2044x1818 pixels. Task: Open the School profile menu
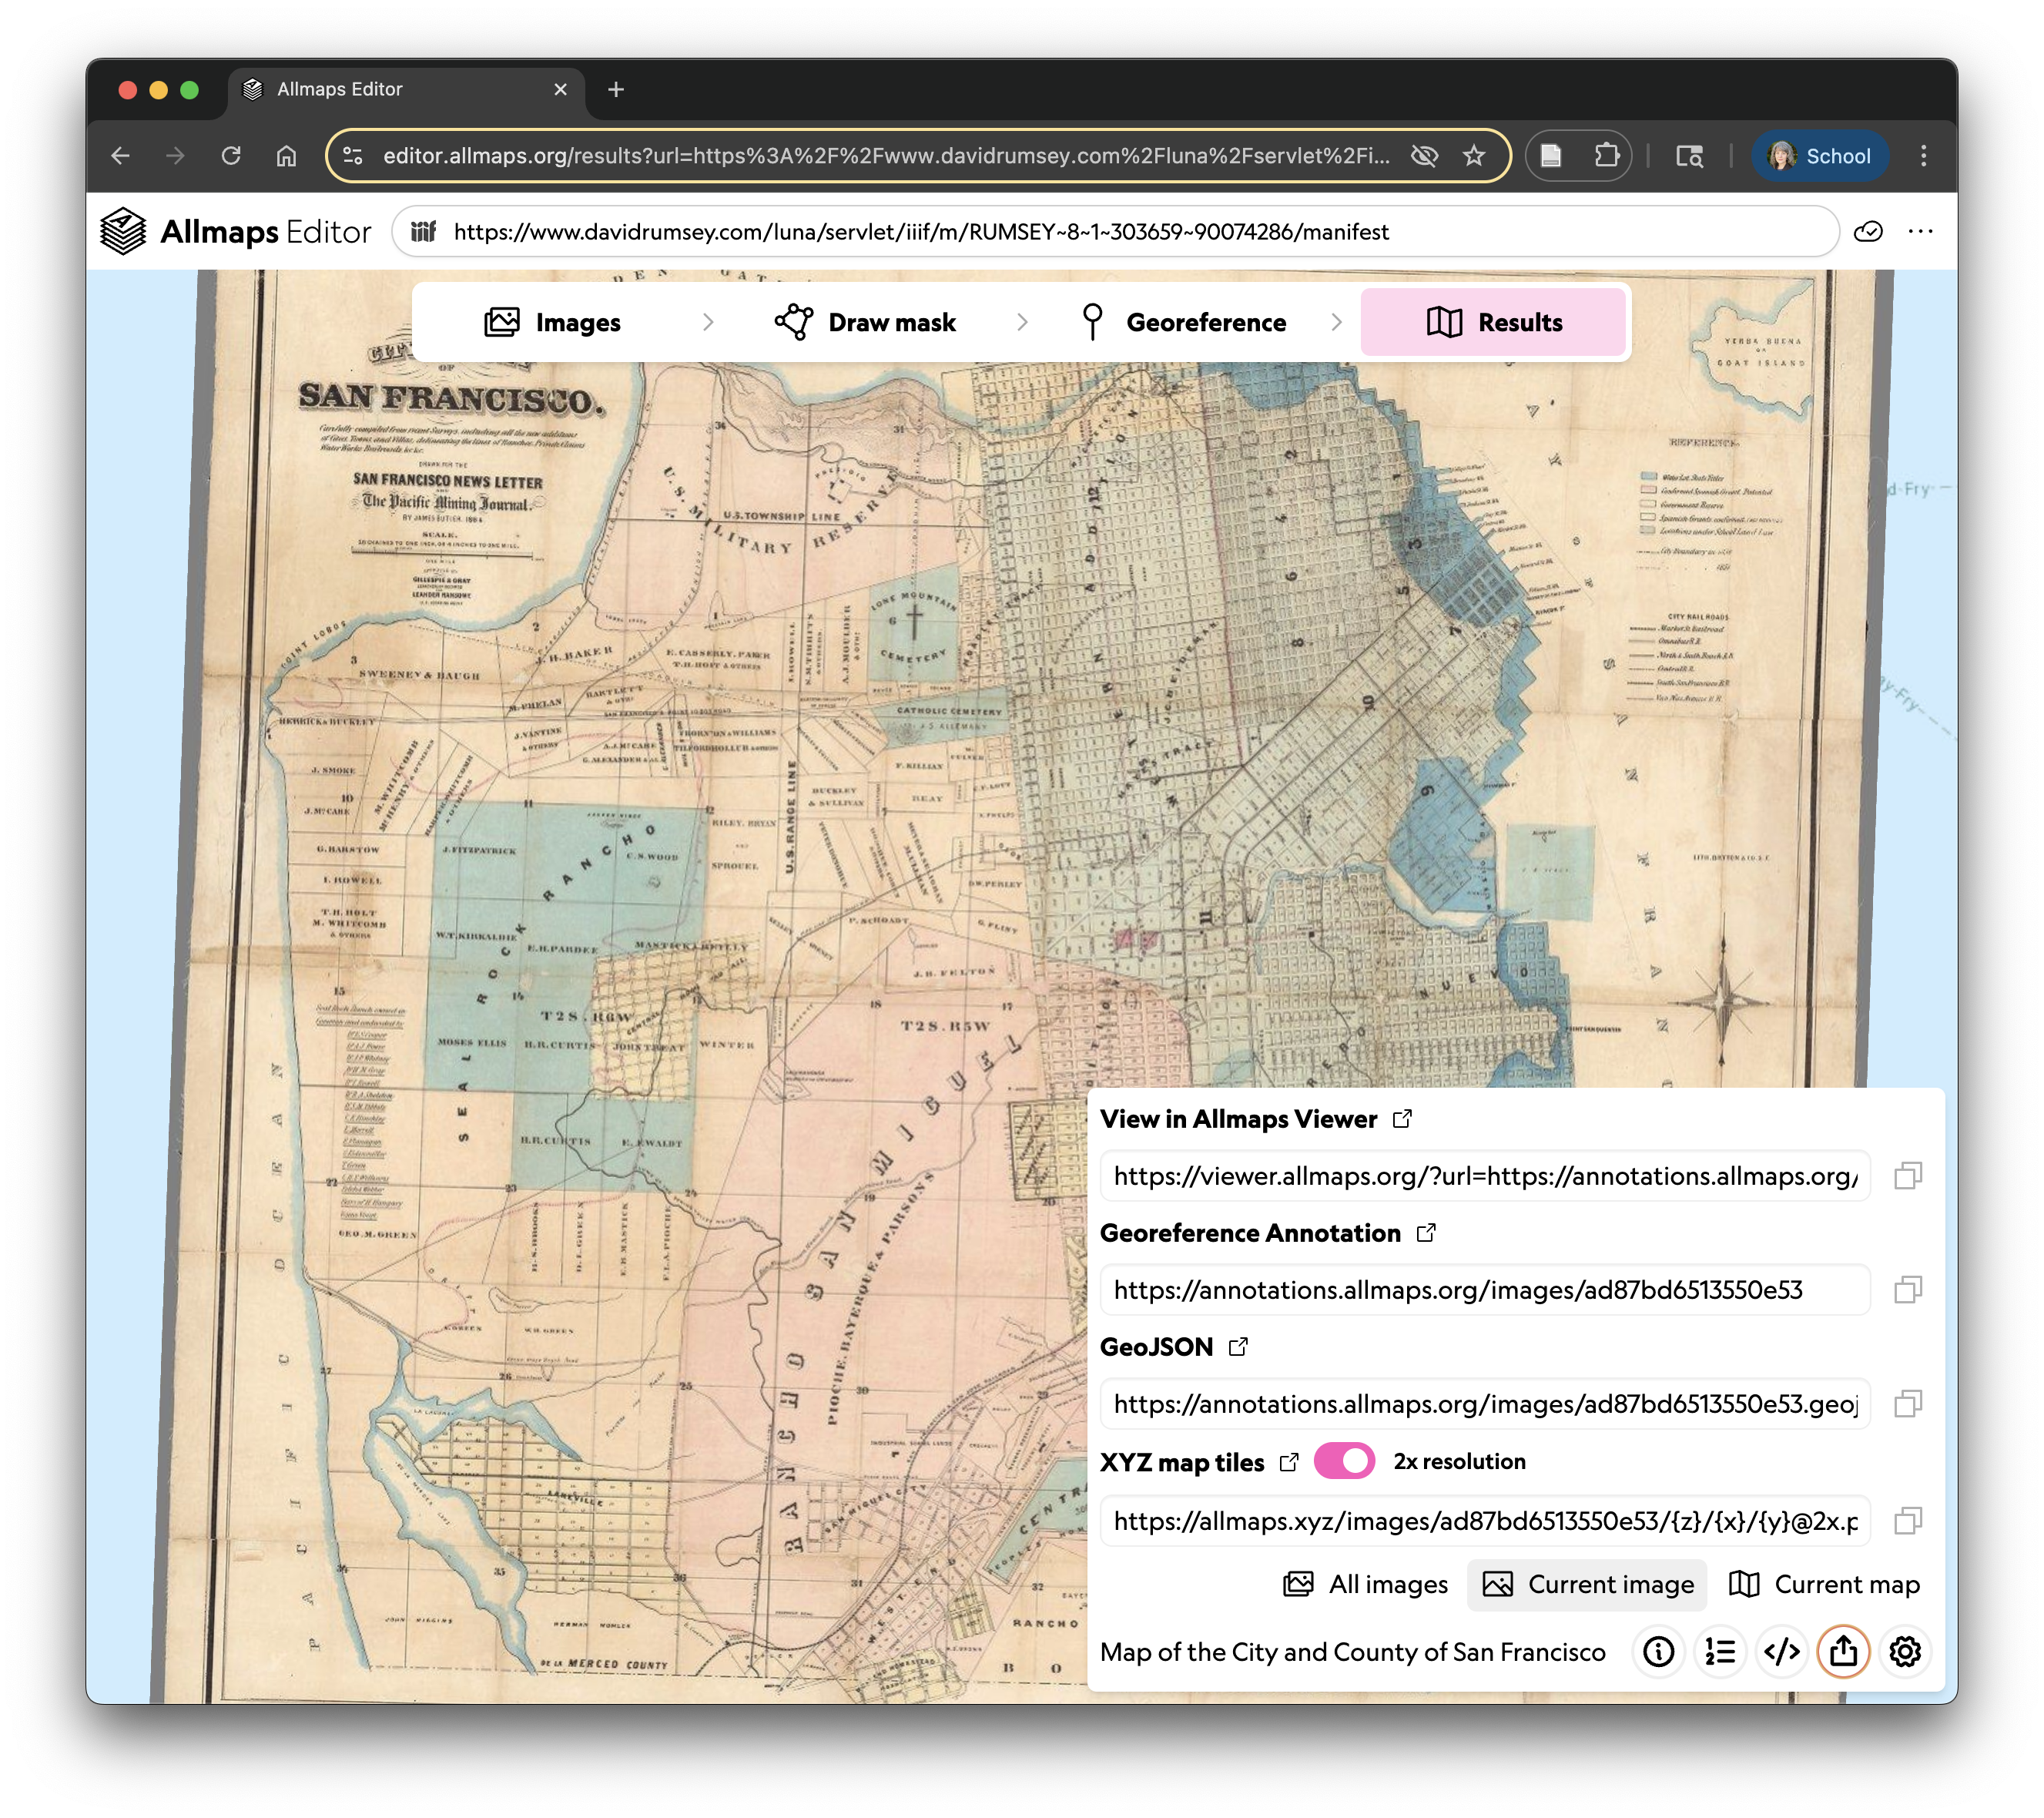coord(1819,156)
